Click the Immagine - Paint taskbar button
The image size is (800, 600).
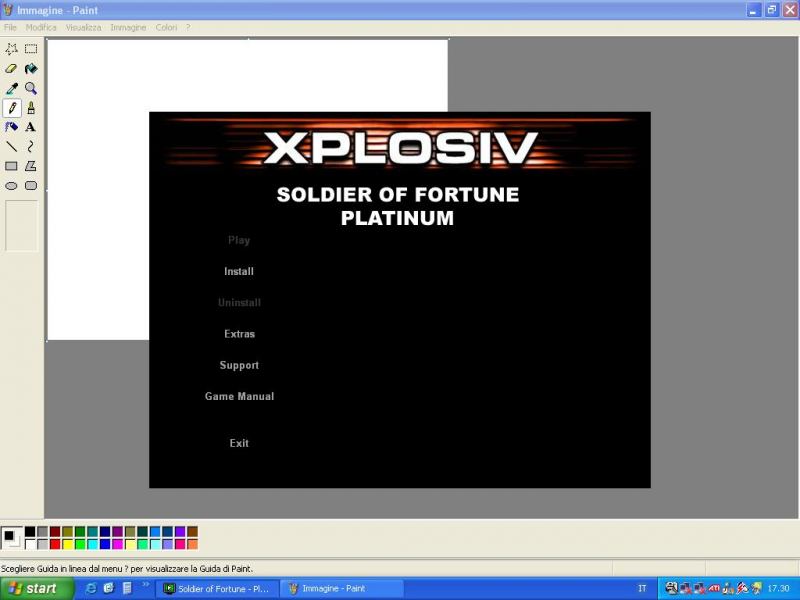[x=342, y=588]
